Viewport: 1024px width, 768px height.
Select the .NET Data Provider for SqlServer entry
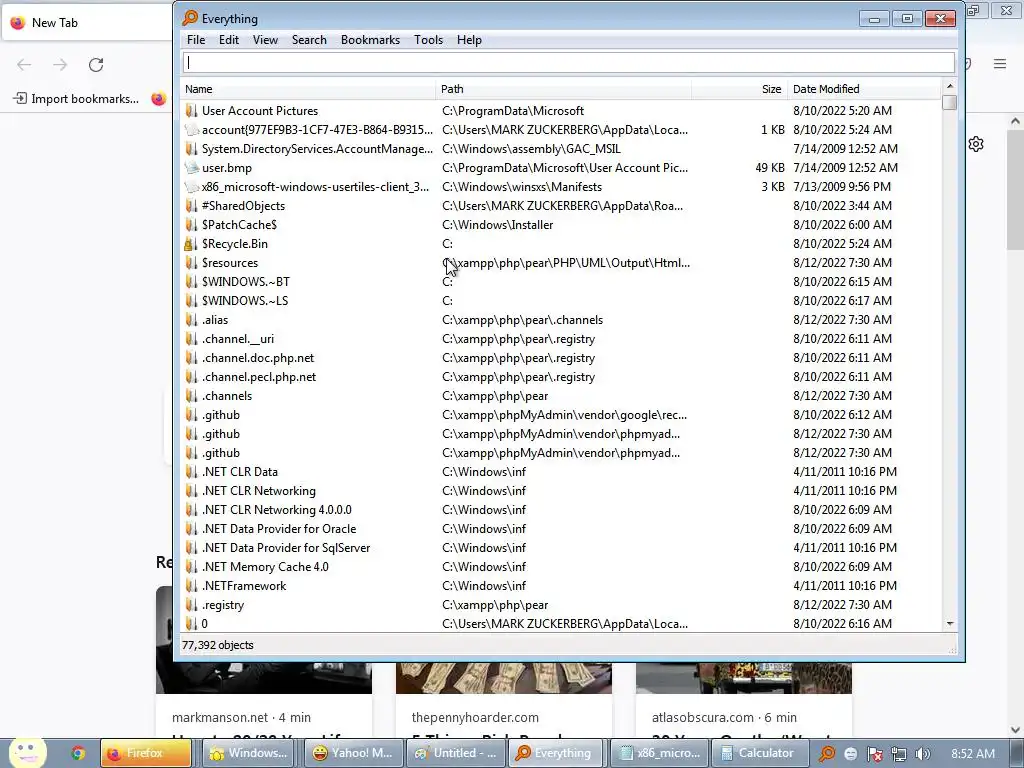(286, 548)
